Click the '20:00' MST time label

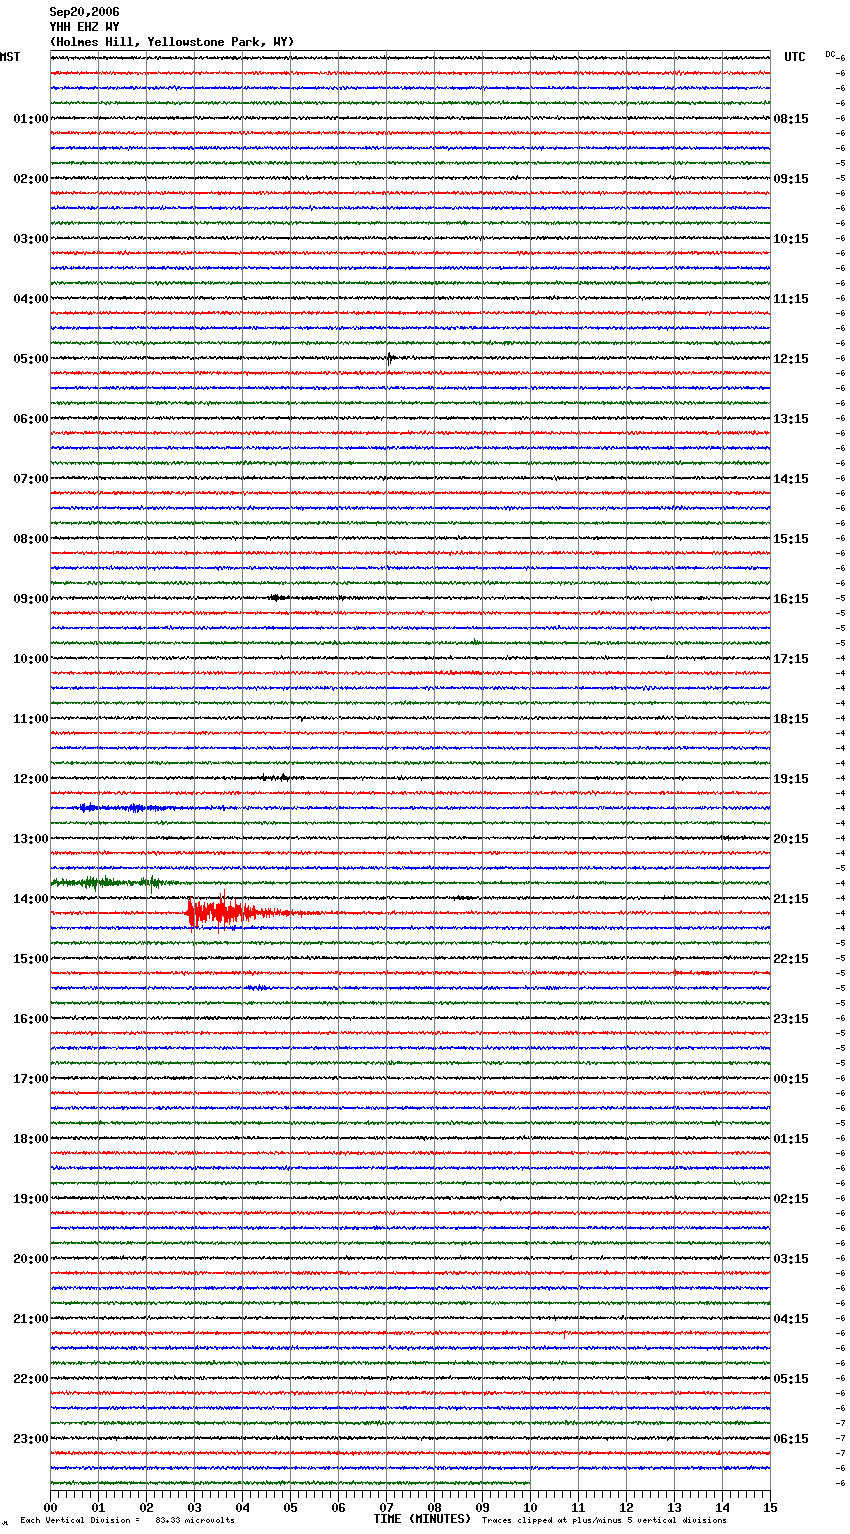pyautogui.click(x=31, y=1259)
